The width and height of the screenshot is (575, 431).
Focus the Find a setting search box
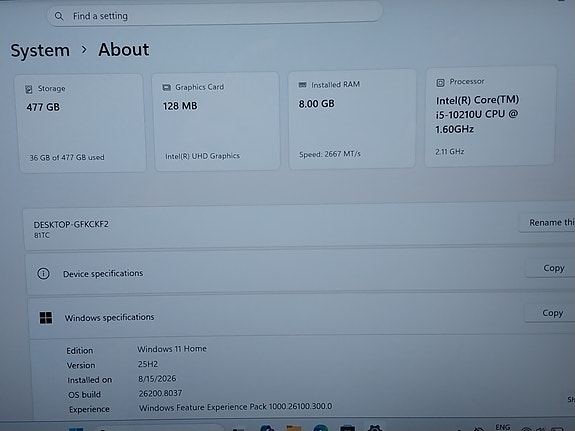215,15
